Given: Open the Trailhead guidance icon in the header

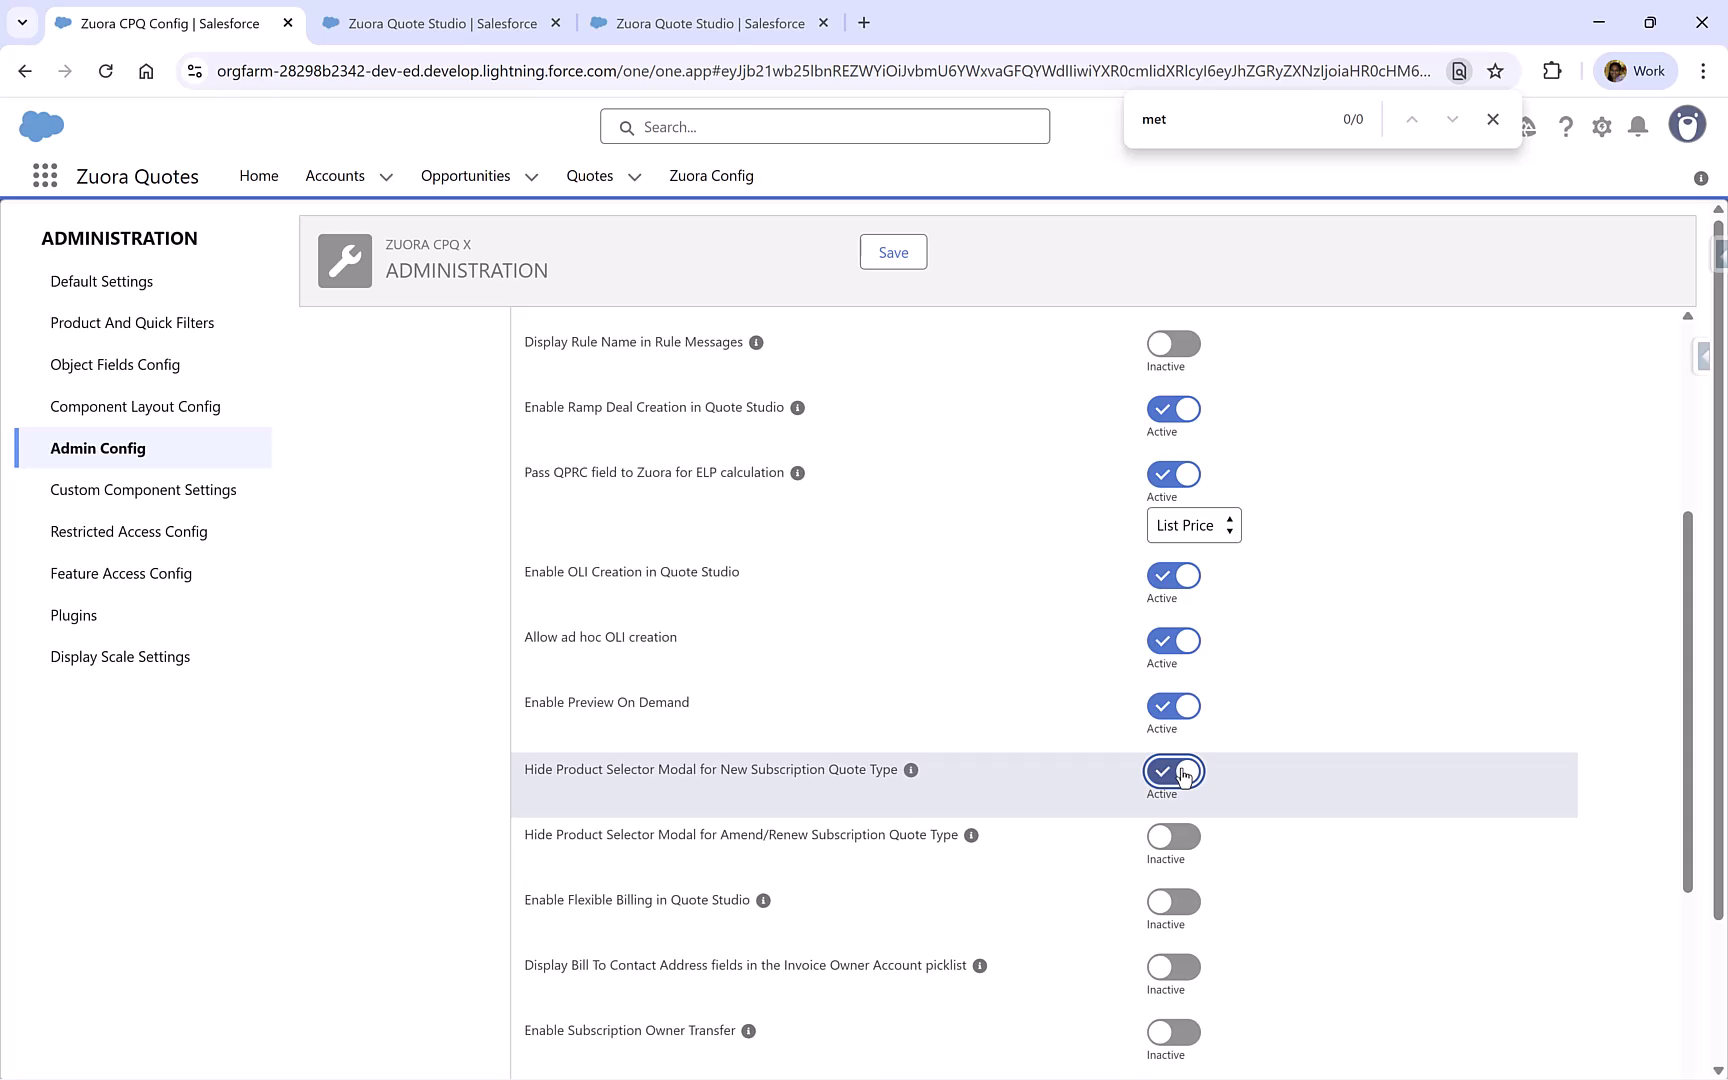Looking at the screenshot, I should tap(1529, 126).
